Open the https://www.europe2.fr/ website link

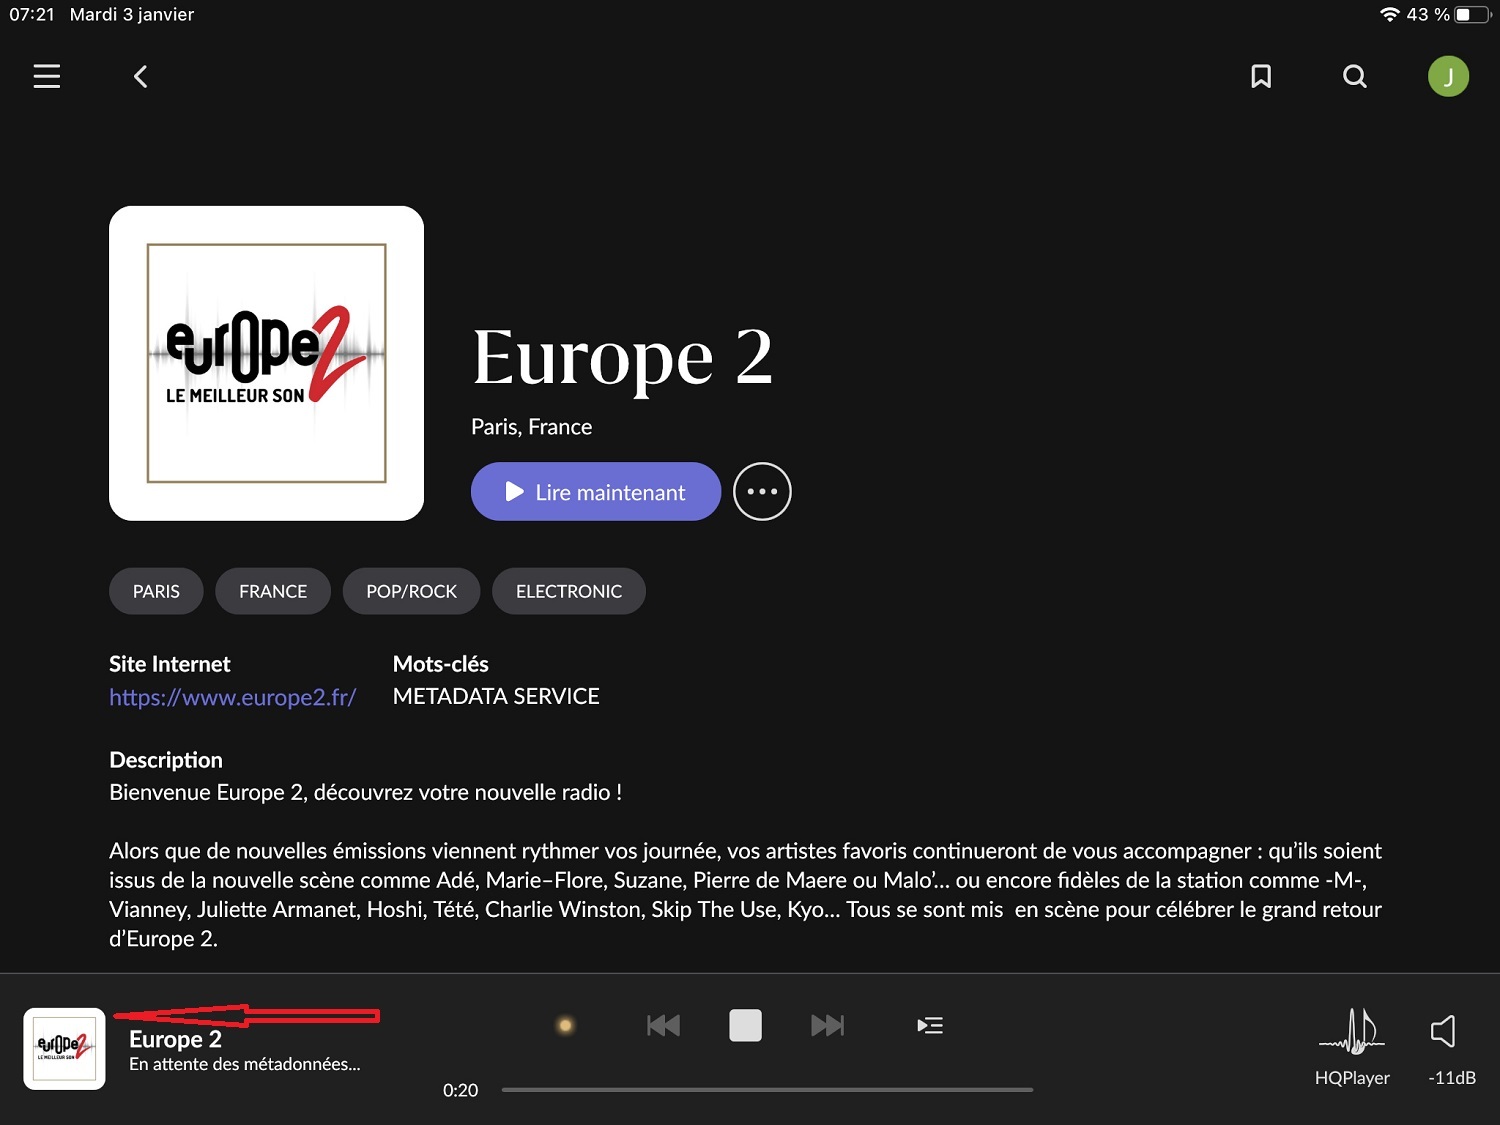233,697
